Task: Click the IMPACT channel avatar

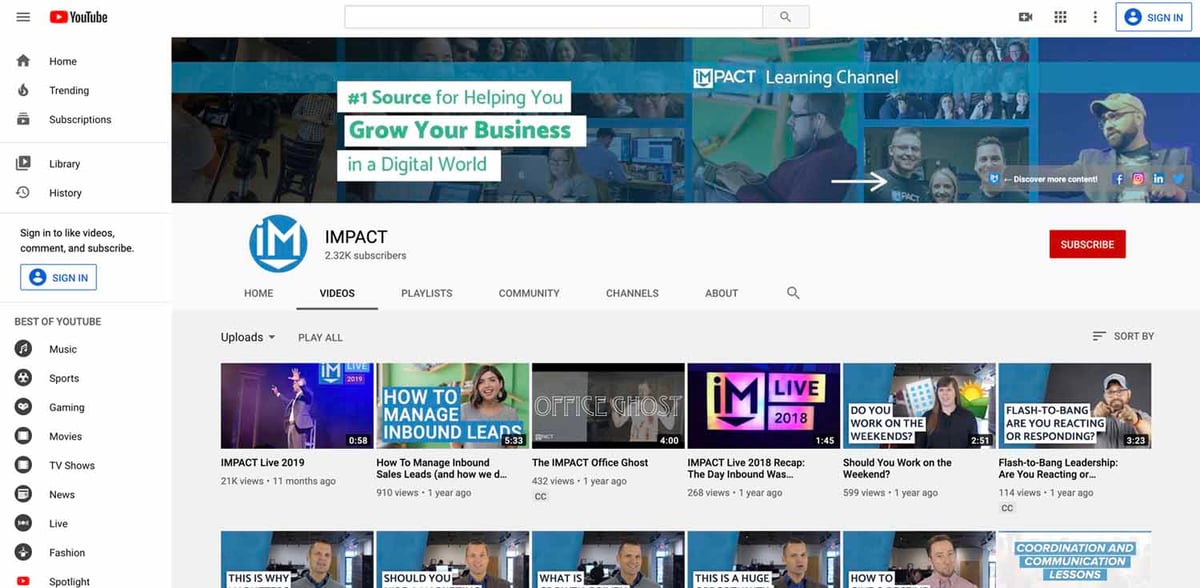Action: 278,244
